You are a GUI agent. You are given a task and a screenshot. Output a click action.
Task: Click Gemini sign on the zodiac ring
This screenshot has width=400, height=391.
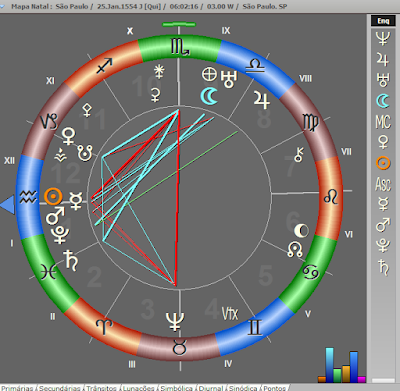click(254, 327)
